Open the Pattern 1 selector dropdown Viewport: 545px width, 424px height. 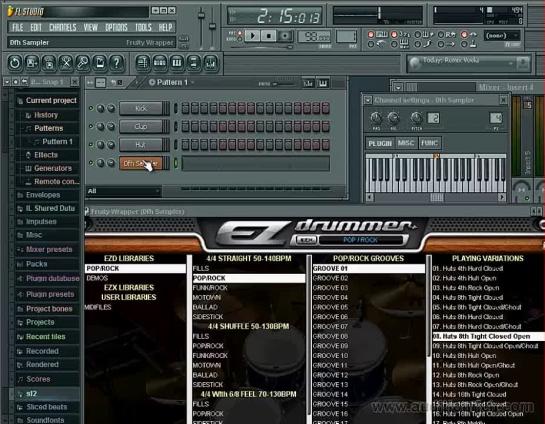(171, 82)
